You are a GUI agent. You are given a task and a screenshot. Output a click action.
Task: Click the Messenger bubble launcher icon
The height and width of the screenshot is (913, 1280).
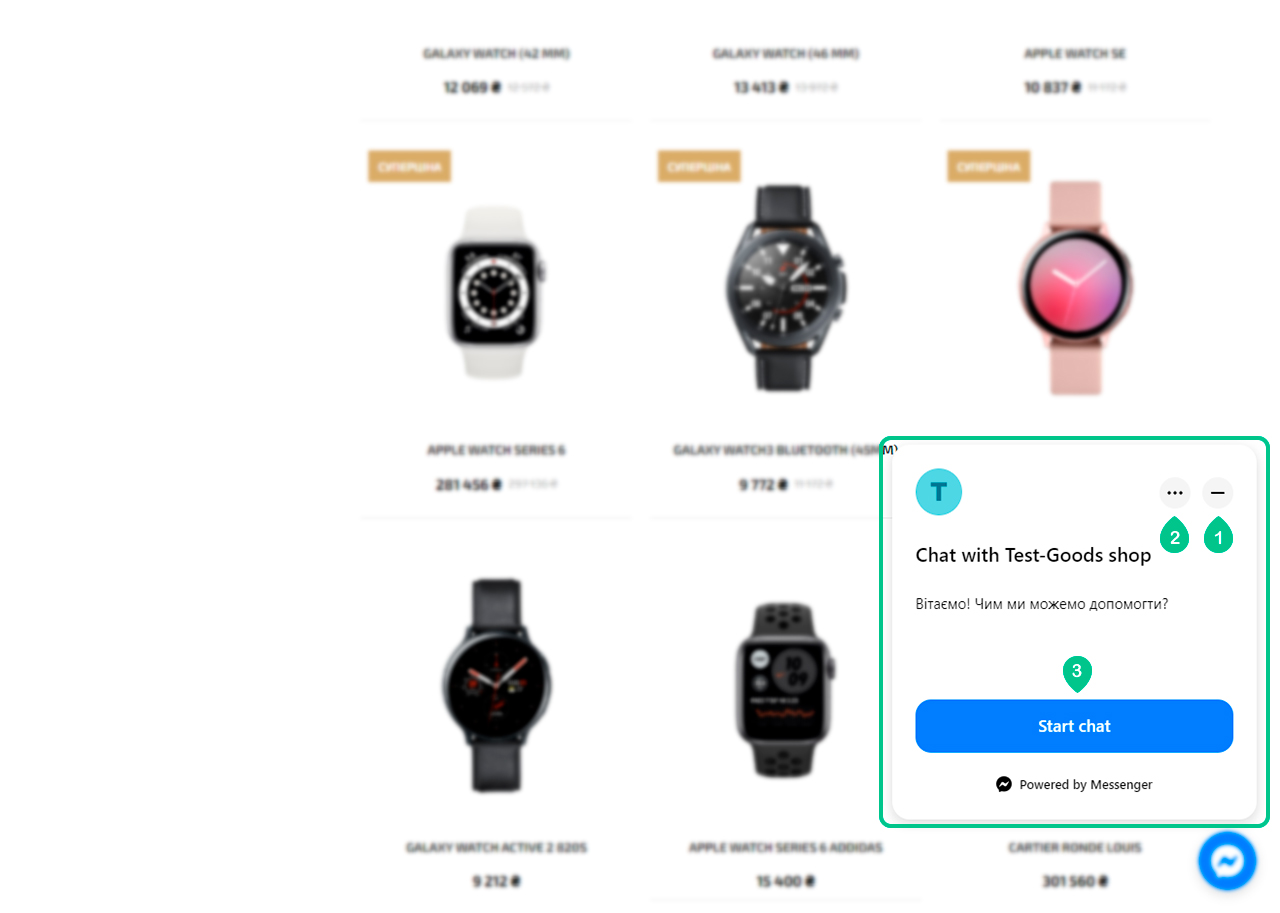(1227, 861)
